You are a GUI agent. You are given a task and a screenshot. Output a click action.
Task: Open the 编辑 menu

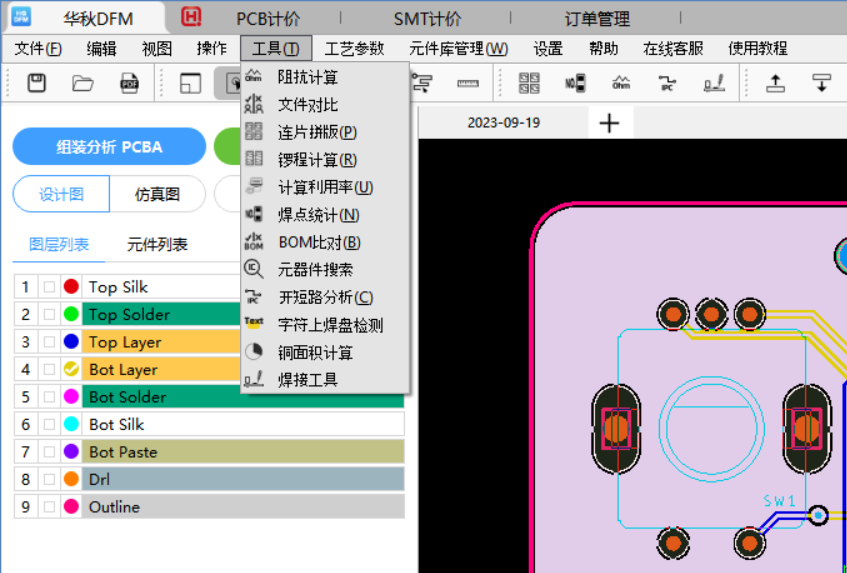[x=102, y=49]
